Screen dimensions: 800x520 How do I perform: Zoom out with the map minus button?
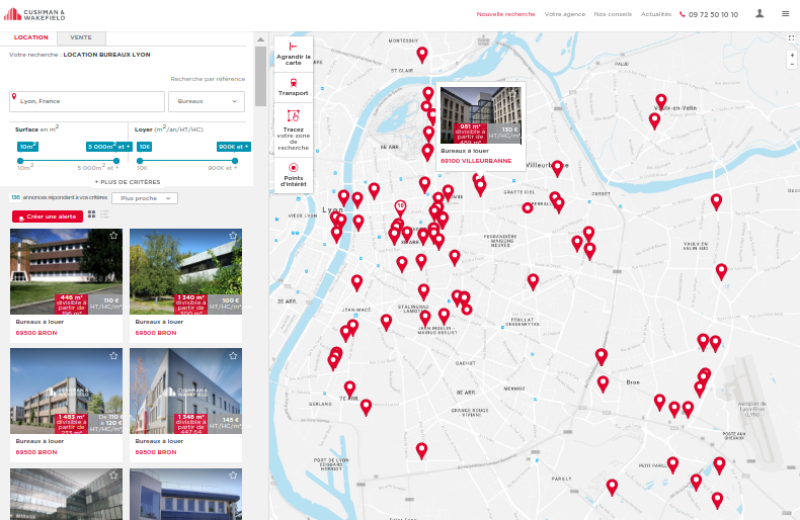[x=792, y=64]
